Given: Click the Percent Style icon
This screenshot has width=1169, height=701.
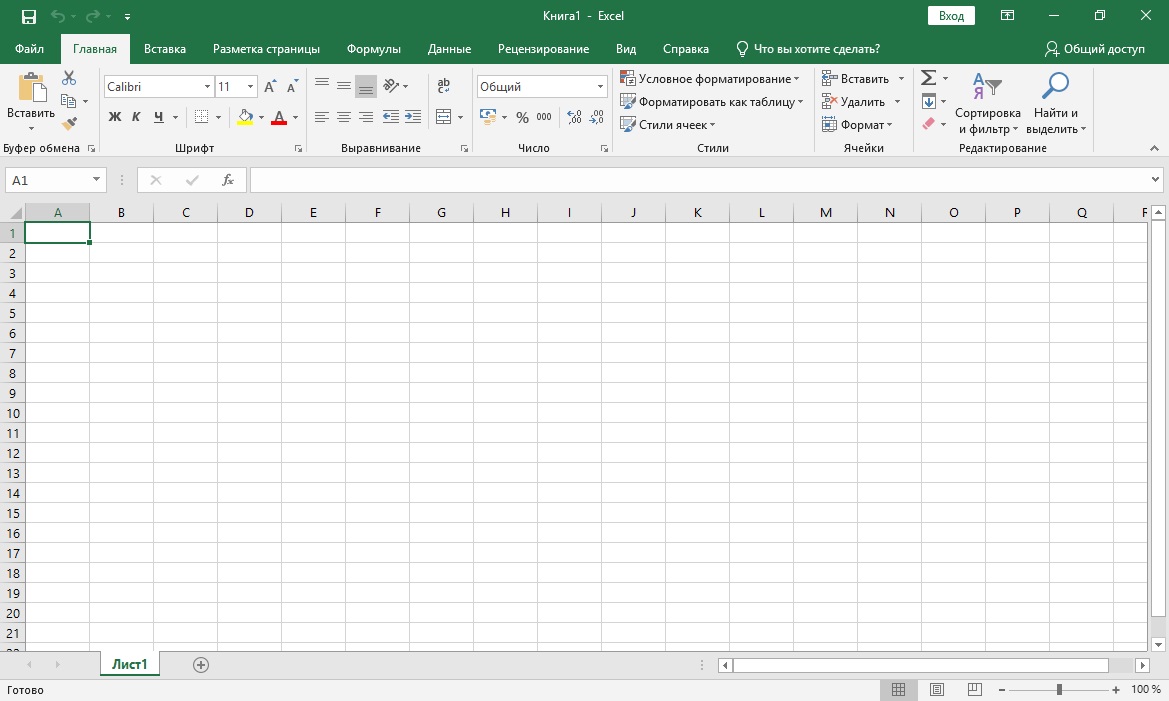Looking at the screenshot, I should pyautogui.click(x=522, y=117).
